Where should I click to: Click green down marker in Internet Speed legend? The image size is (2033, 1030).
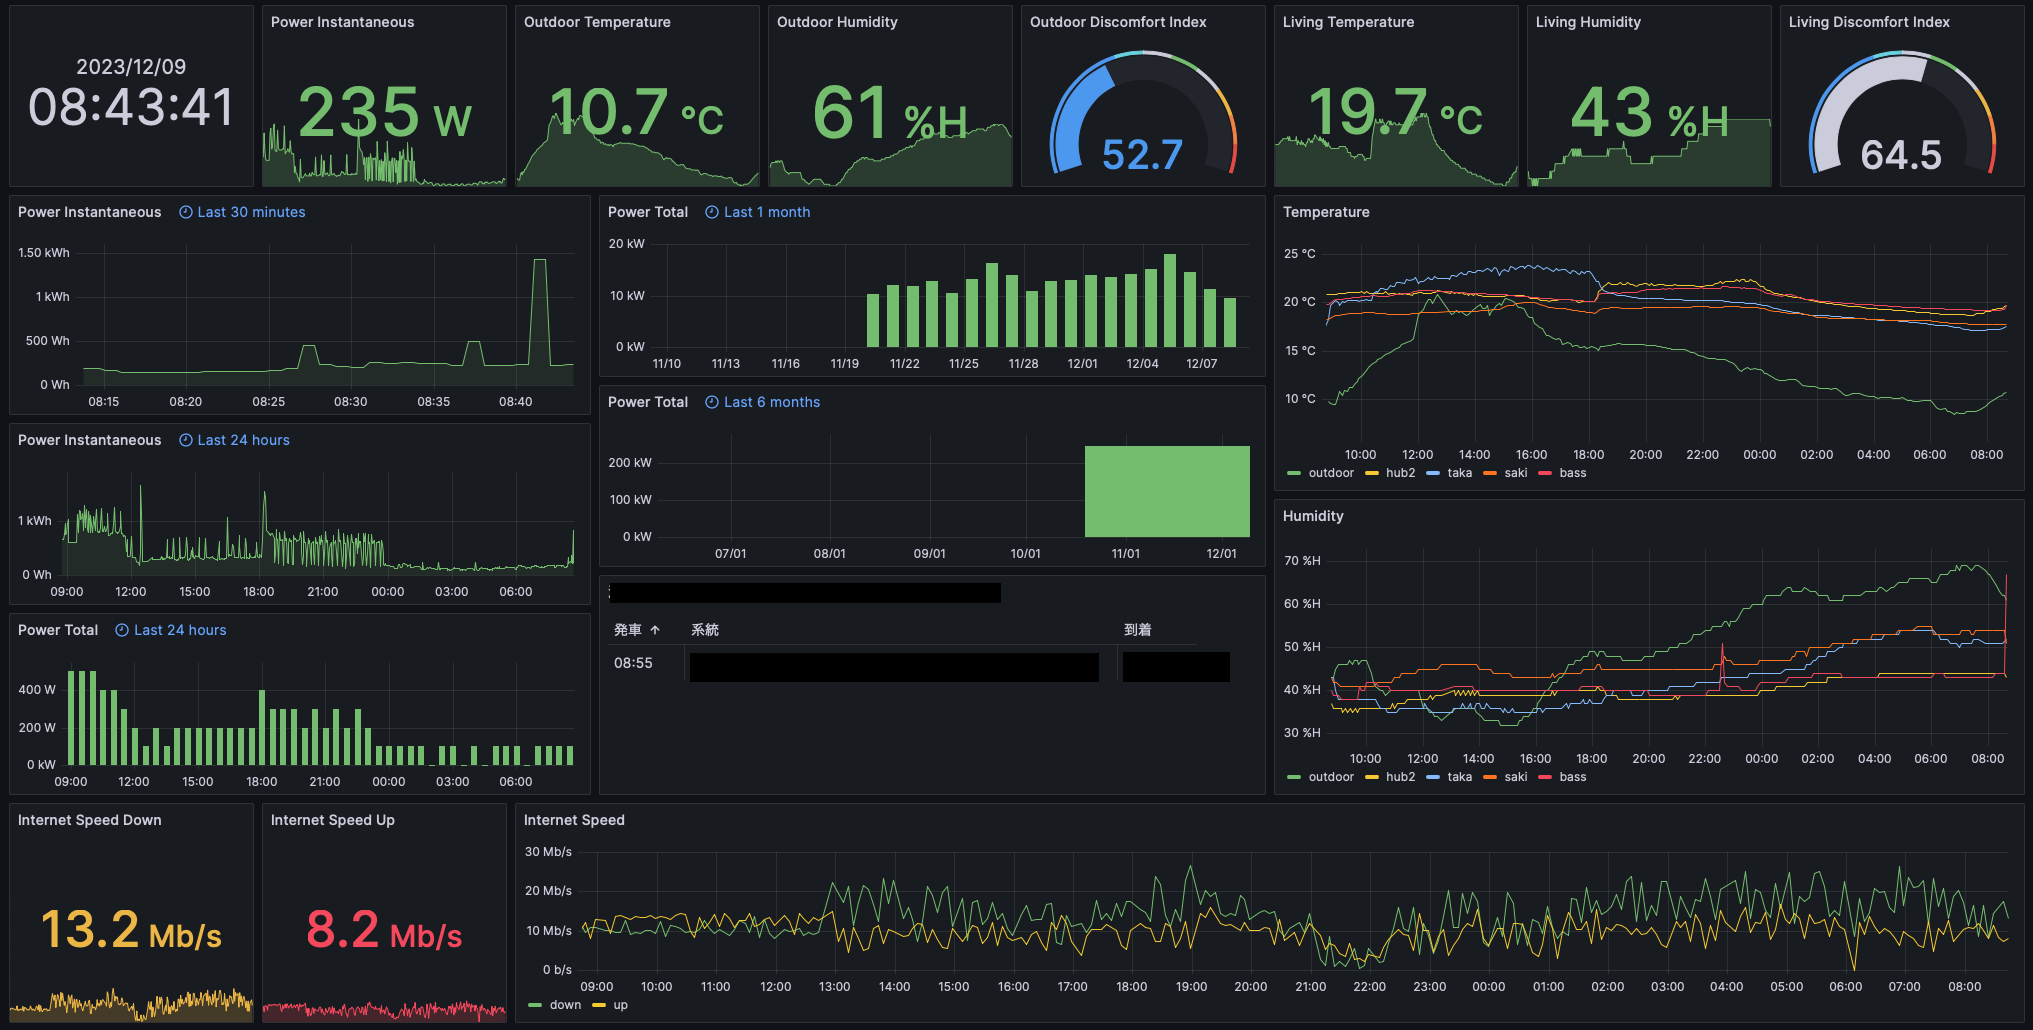tap(535, 1005)
